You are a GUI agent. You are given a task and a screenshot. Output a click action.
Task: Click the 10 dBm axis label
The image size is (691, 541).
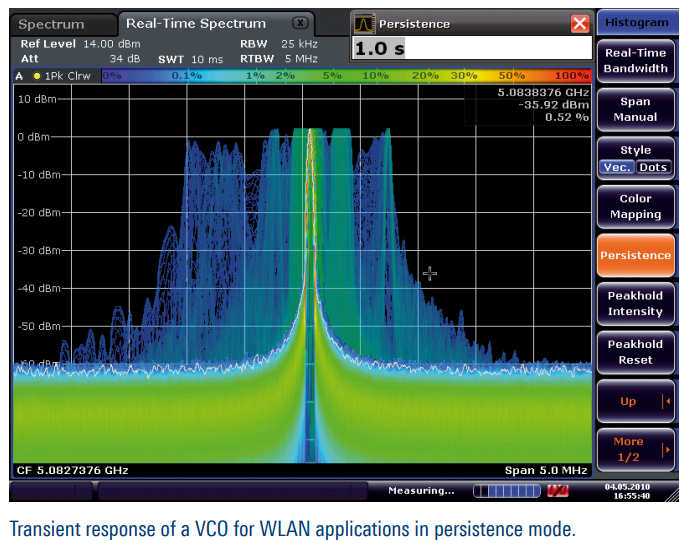point(37,99)
